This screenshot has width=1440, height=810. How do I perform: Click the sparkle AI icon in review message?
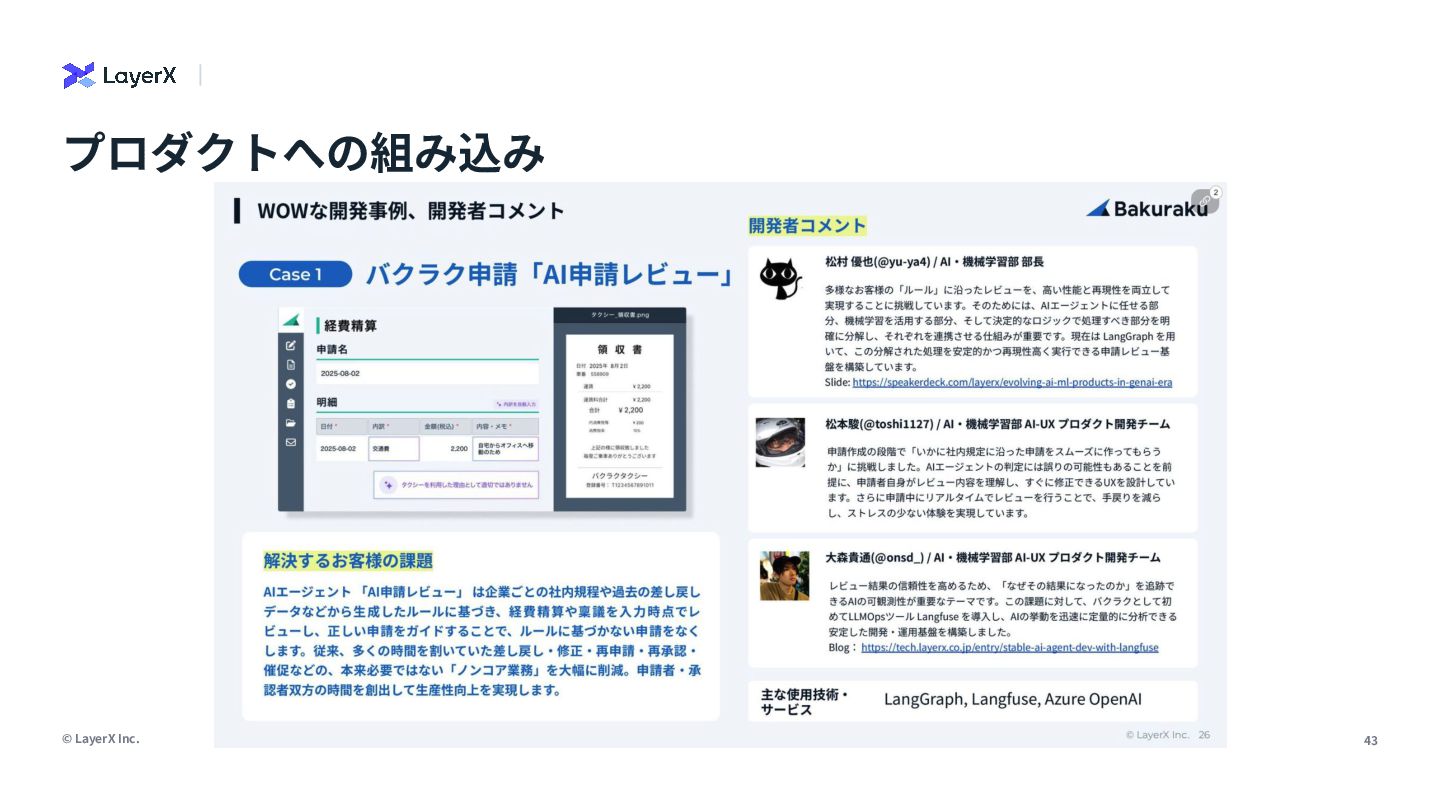point(388,484)
